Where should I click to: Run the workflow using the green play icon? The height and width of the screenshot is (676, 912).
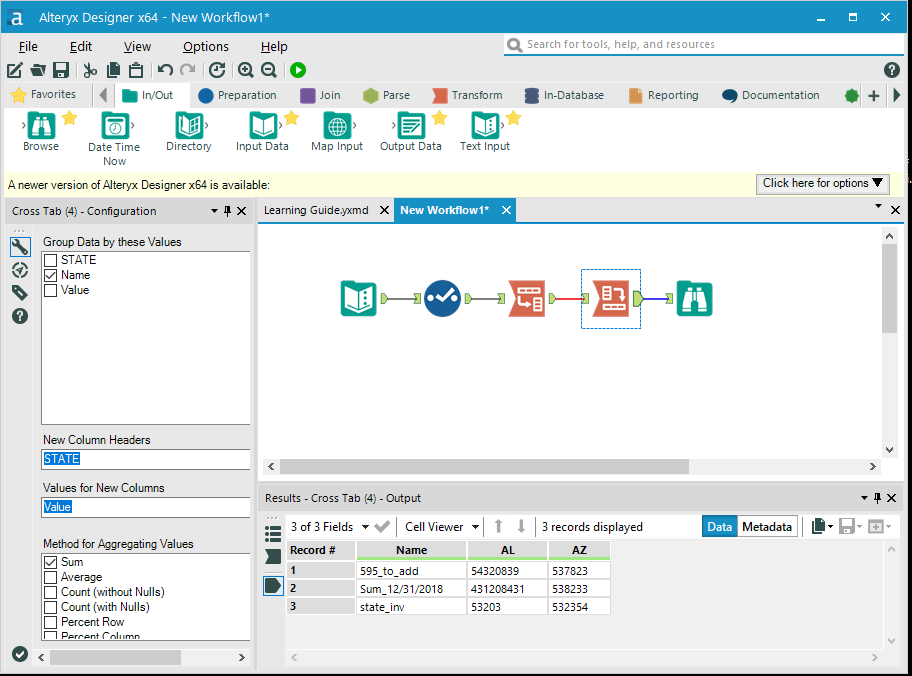(296, 70)
